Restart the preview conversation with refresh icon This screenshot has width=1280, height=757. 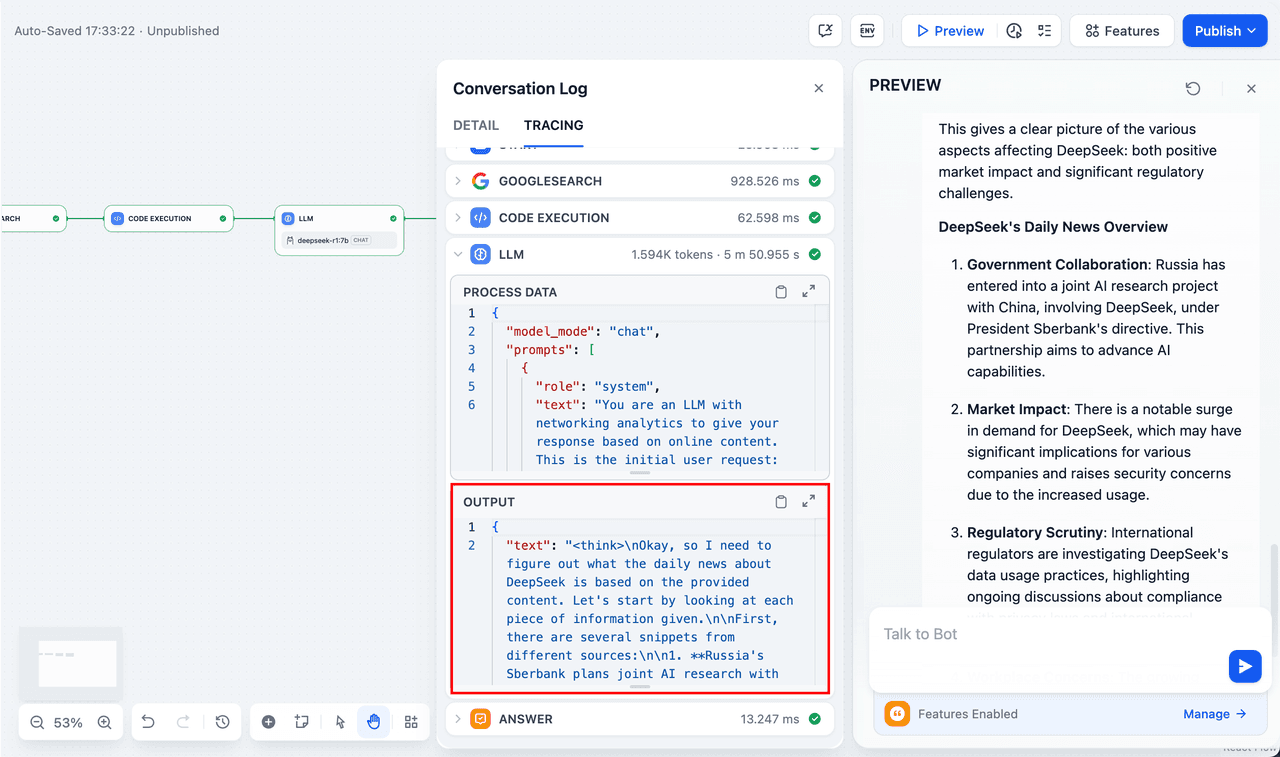pyautogui.click(x=1193, y=89)
